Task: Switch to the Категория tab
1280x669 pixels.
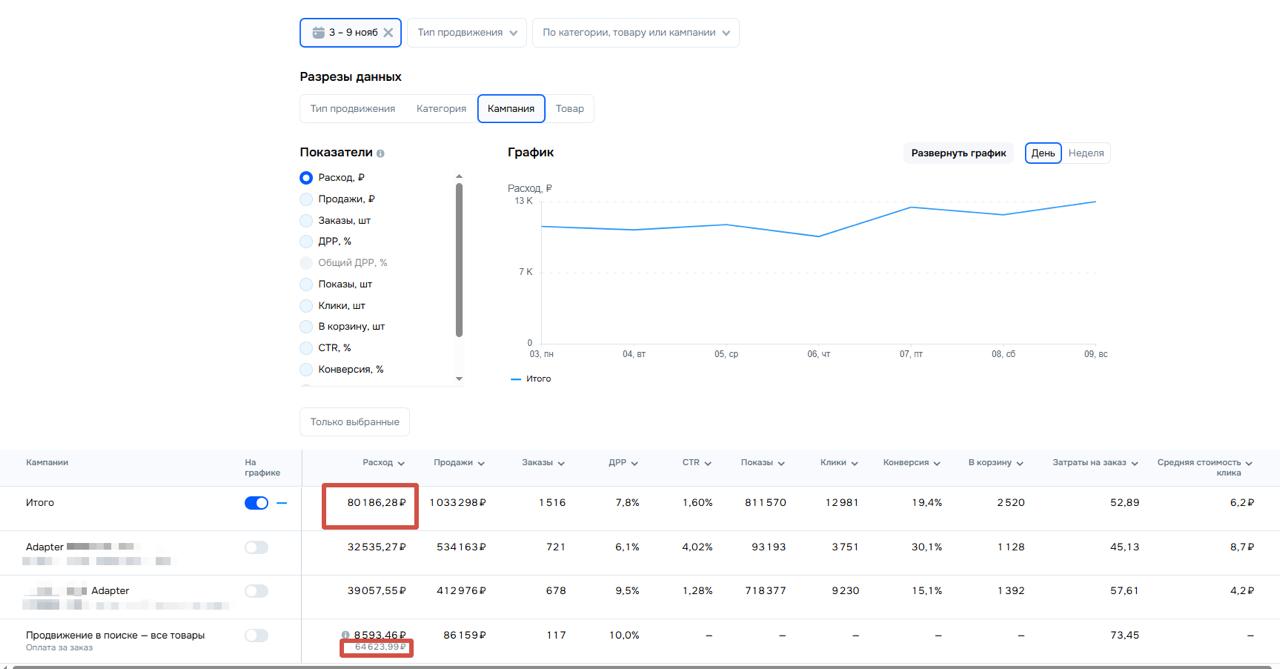Action: [441, 109]
